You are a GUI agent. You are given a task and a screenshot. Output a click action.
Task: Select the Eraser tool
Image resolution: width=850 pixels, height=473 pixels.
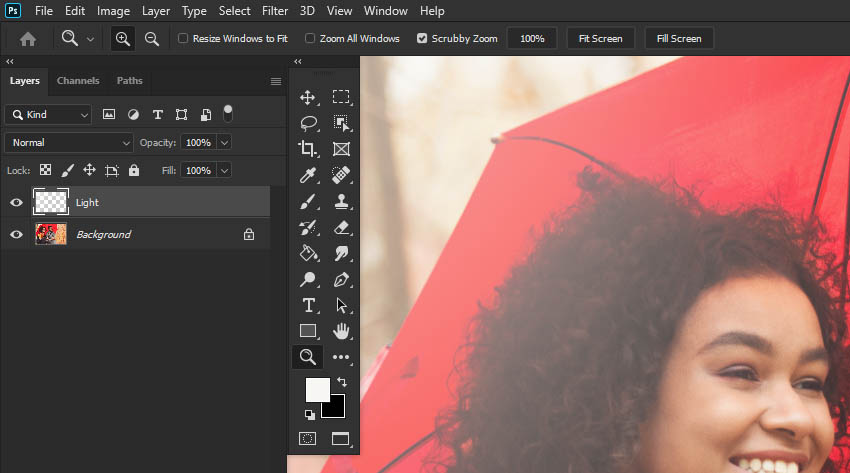coord(341,228)
